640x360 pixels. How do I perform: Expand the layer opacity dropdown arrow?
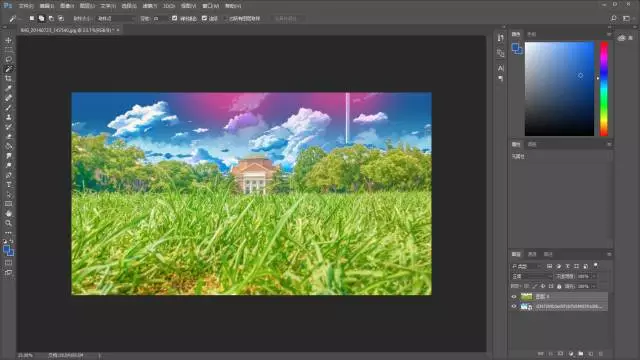[594, 276]
